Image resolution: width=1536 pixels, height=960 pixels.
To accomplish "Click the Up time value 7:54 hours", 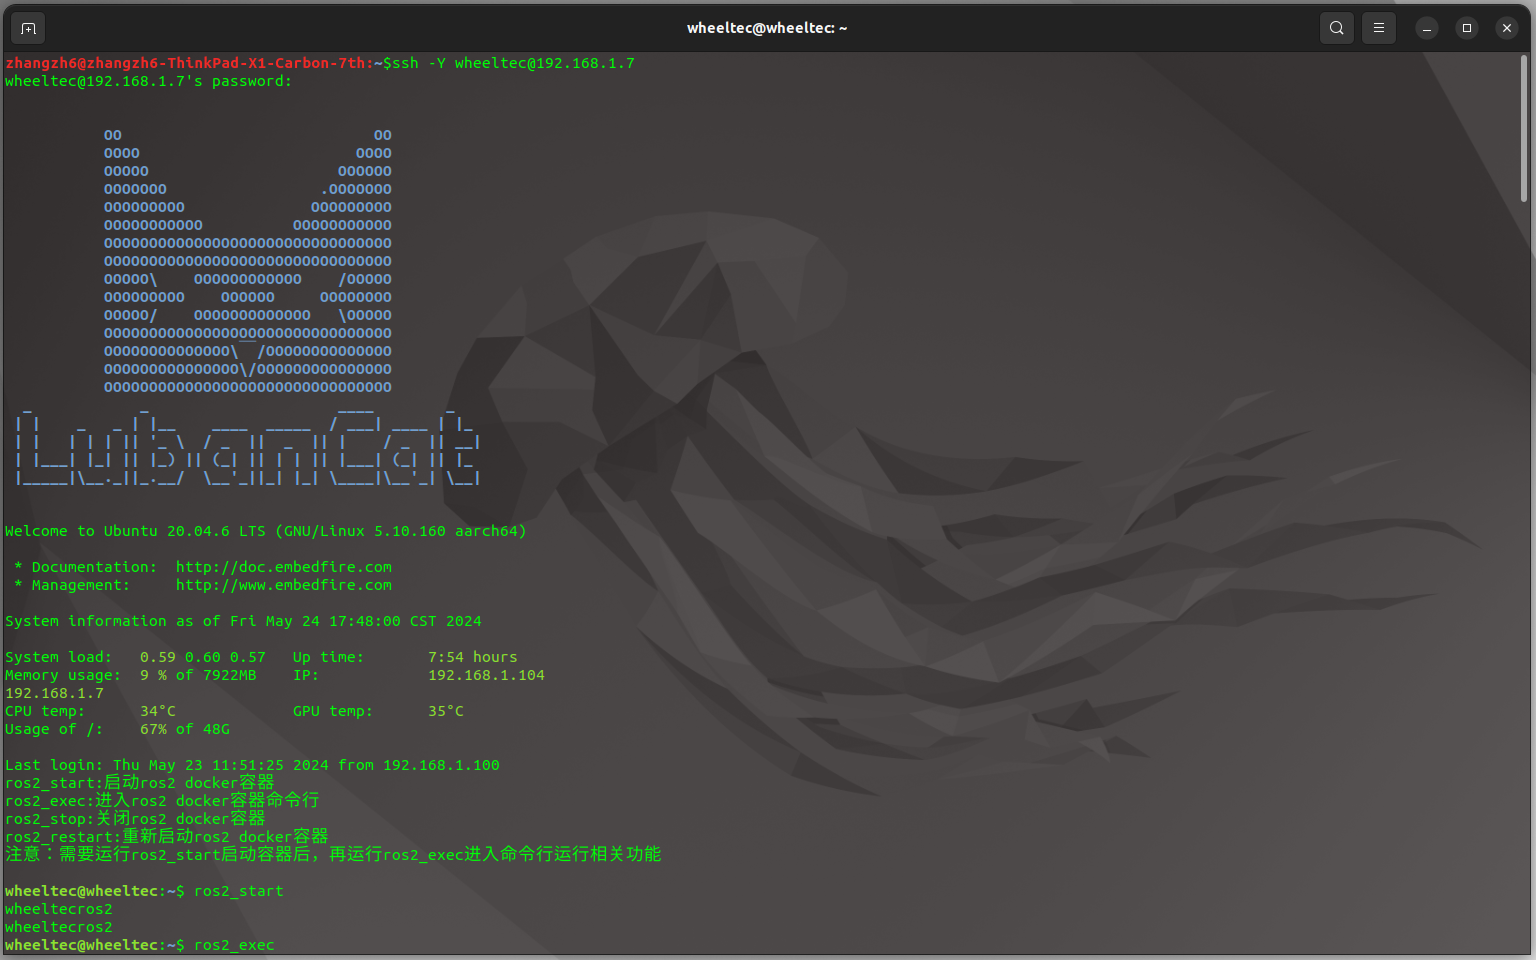I will point(473,657).
